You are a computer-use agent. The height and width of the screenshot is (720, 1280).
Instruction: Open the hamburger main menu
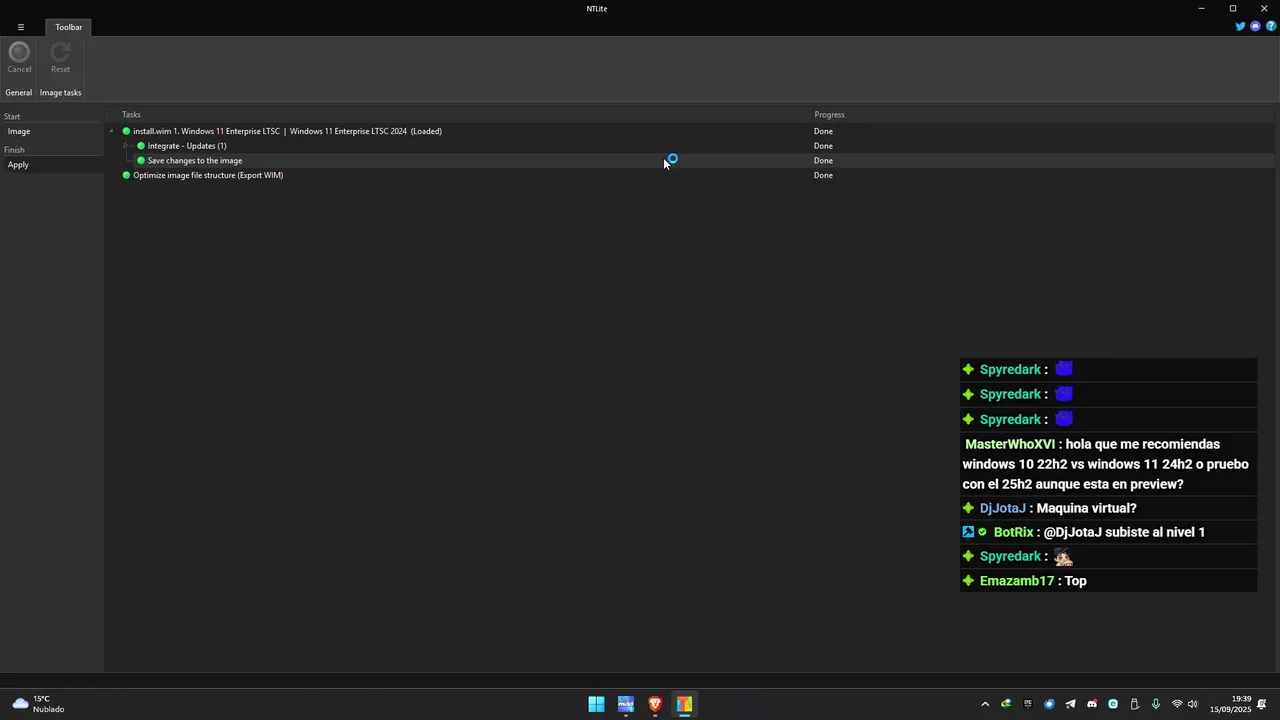[x=20, y=27]
